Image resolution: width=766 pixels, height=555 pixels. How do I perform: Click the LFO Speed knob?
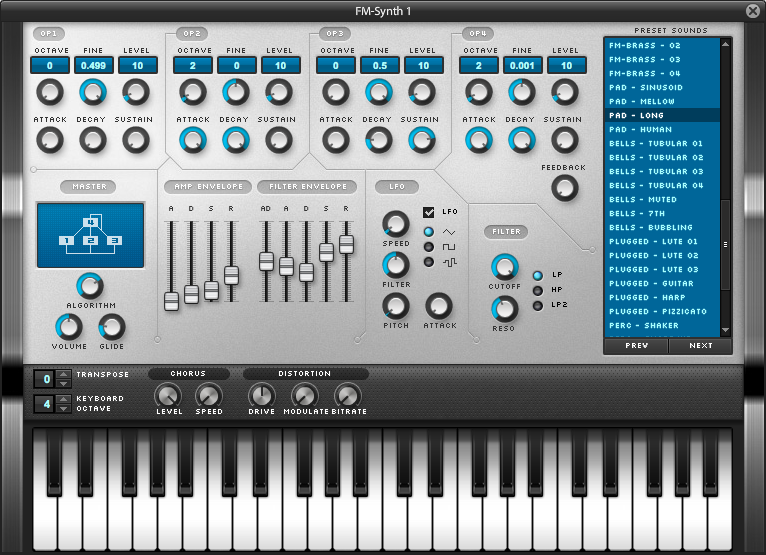tap(396, 224)
